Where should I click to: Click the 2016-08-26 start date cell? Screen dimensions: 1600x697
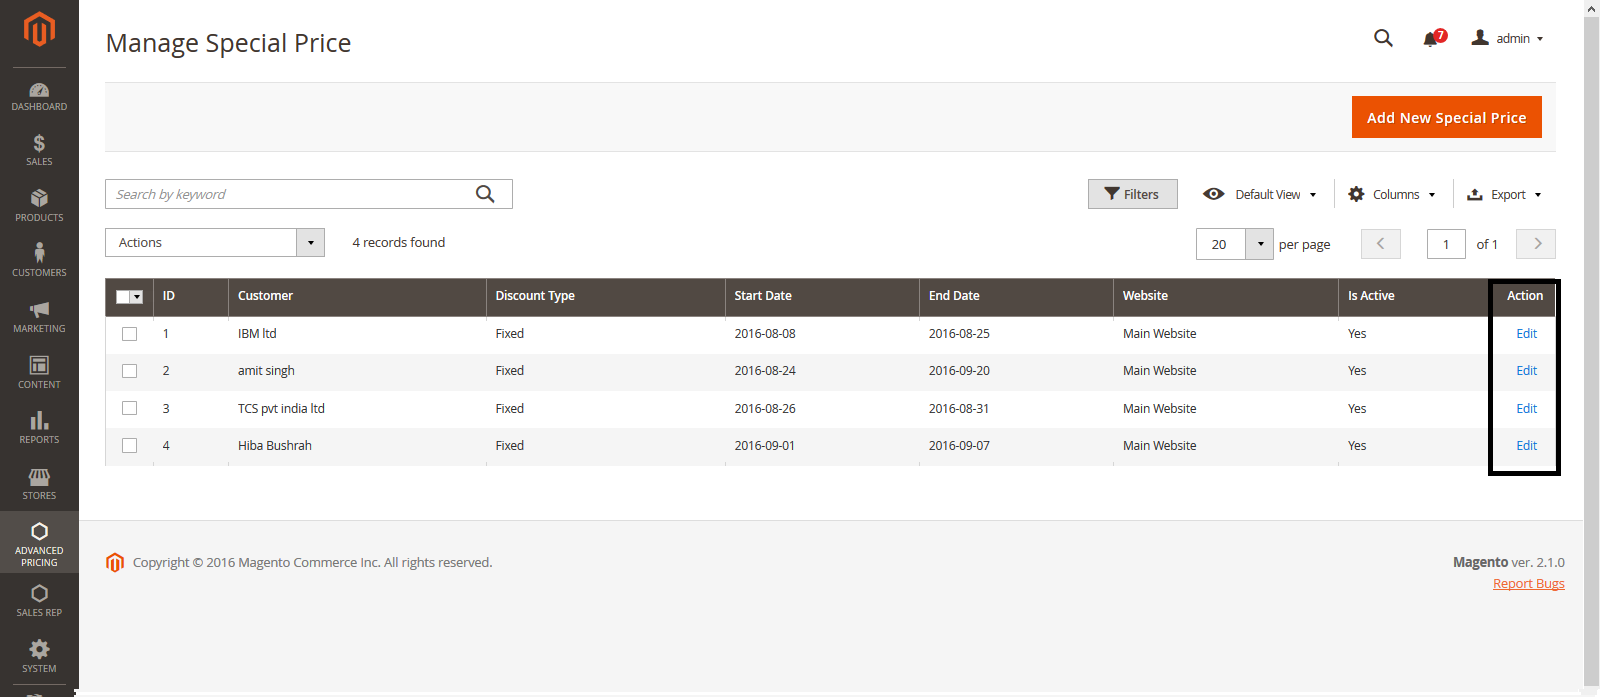(x=765, y=409)
